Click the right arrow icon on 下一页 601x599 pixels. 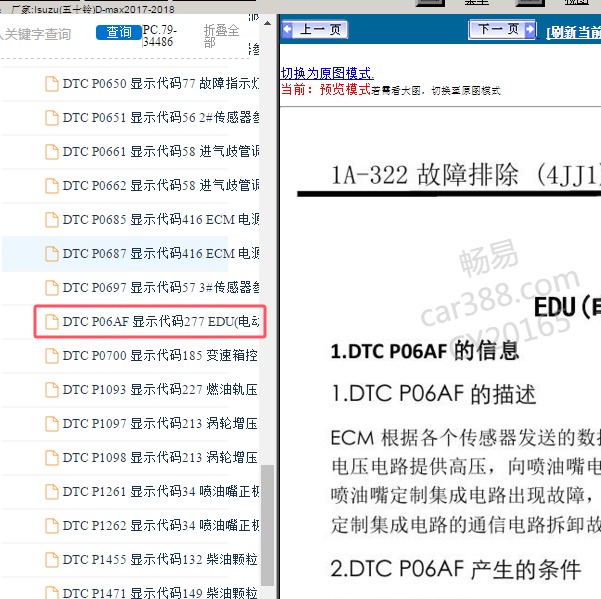click(x=530, y=30)
